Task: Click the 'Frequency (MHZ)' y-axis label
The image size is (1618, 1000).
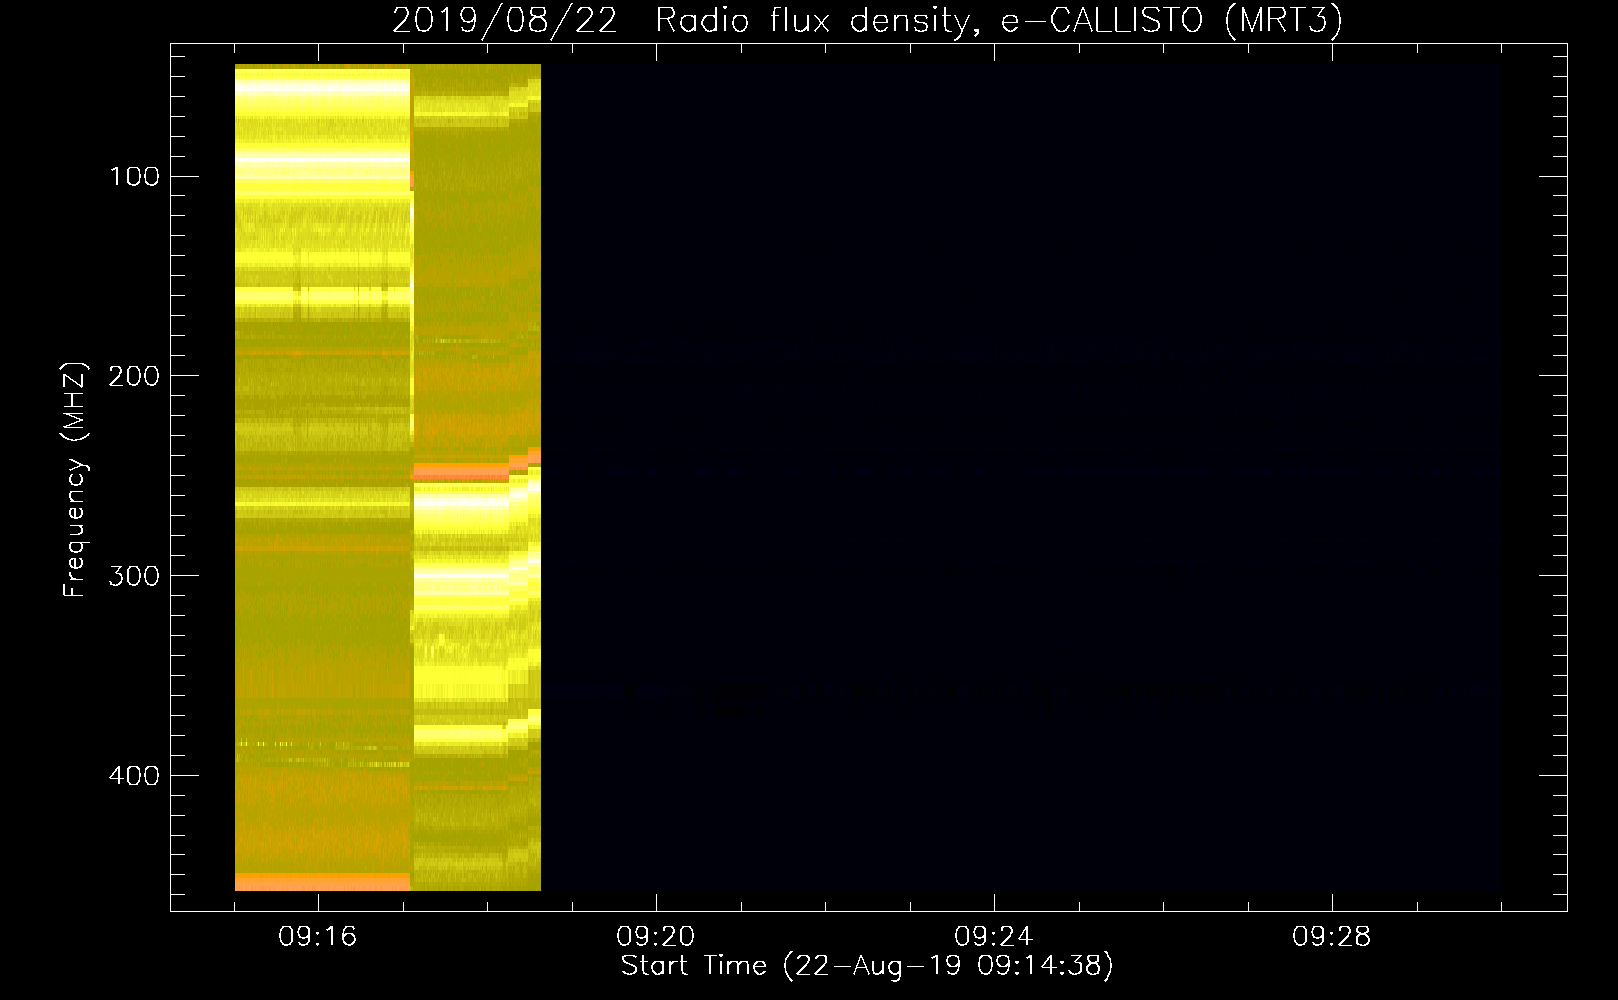Action: 75,480
